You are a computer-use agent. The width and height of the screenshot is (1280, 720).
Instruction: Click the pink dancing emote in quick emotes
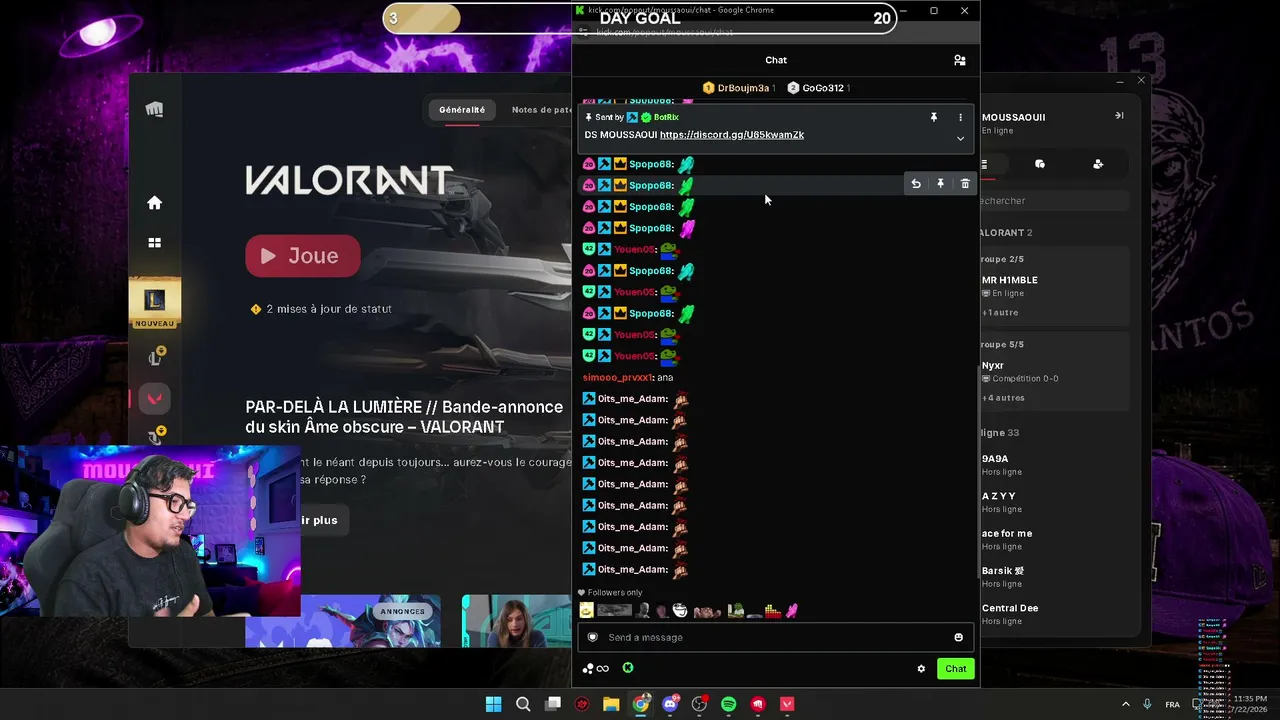[791, 610]
